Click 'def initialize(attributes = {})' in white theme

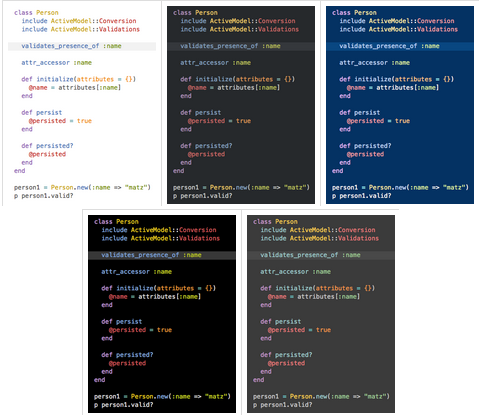pos(79,79)
